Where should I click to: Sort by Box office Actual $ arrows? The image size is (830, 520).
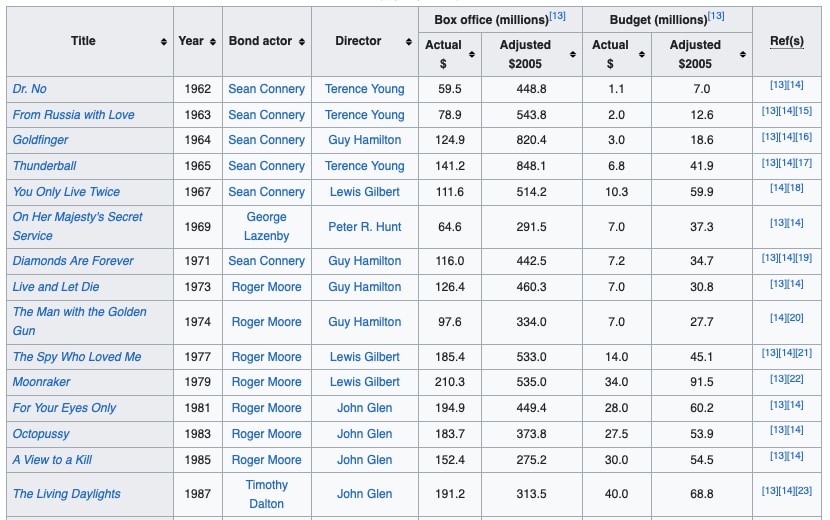point(471,55)
